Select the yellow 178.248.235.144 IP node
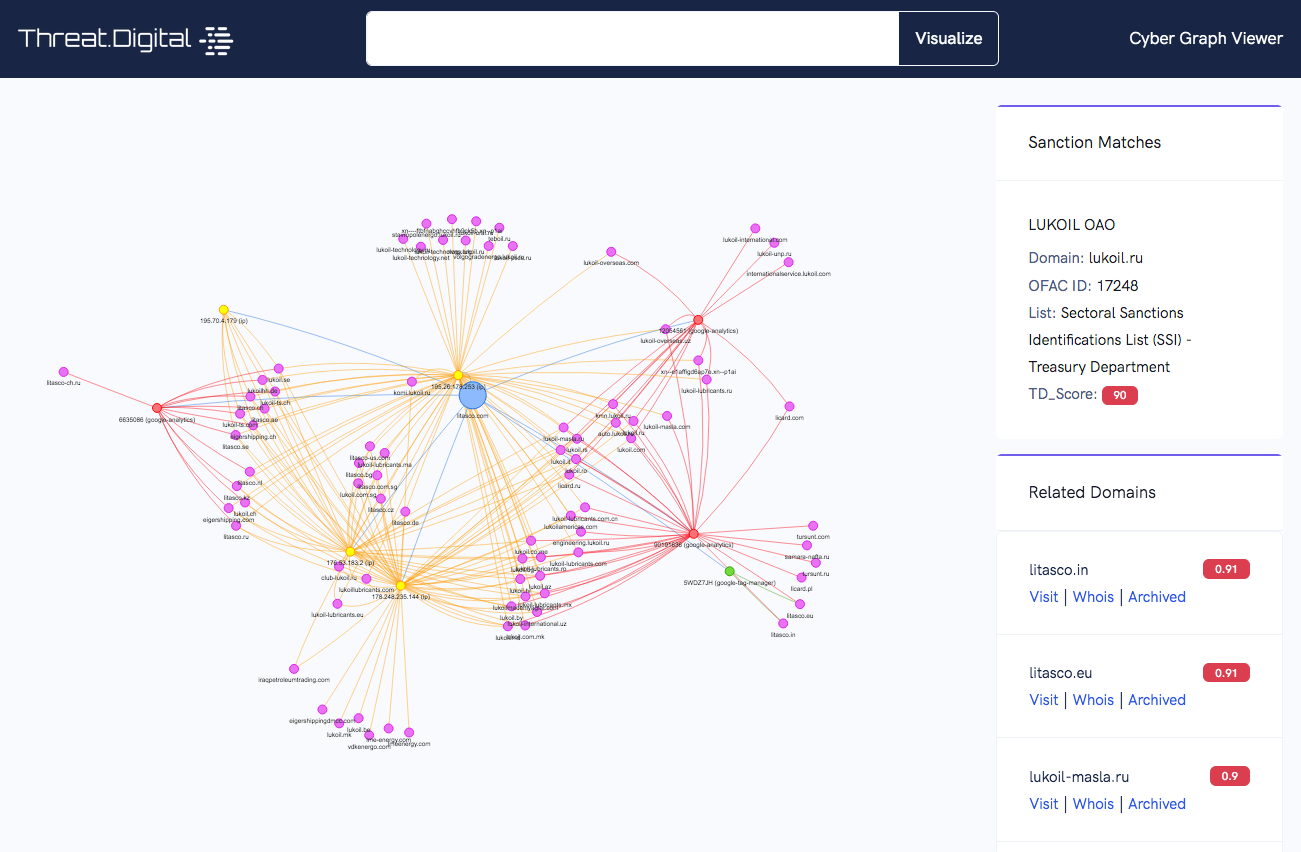 tap(400, 585)
